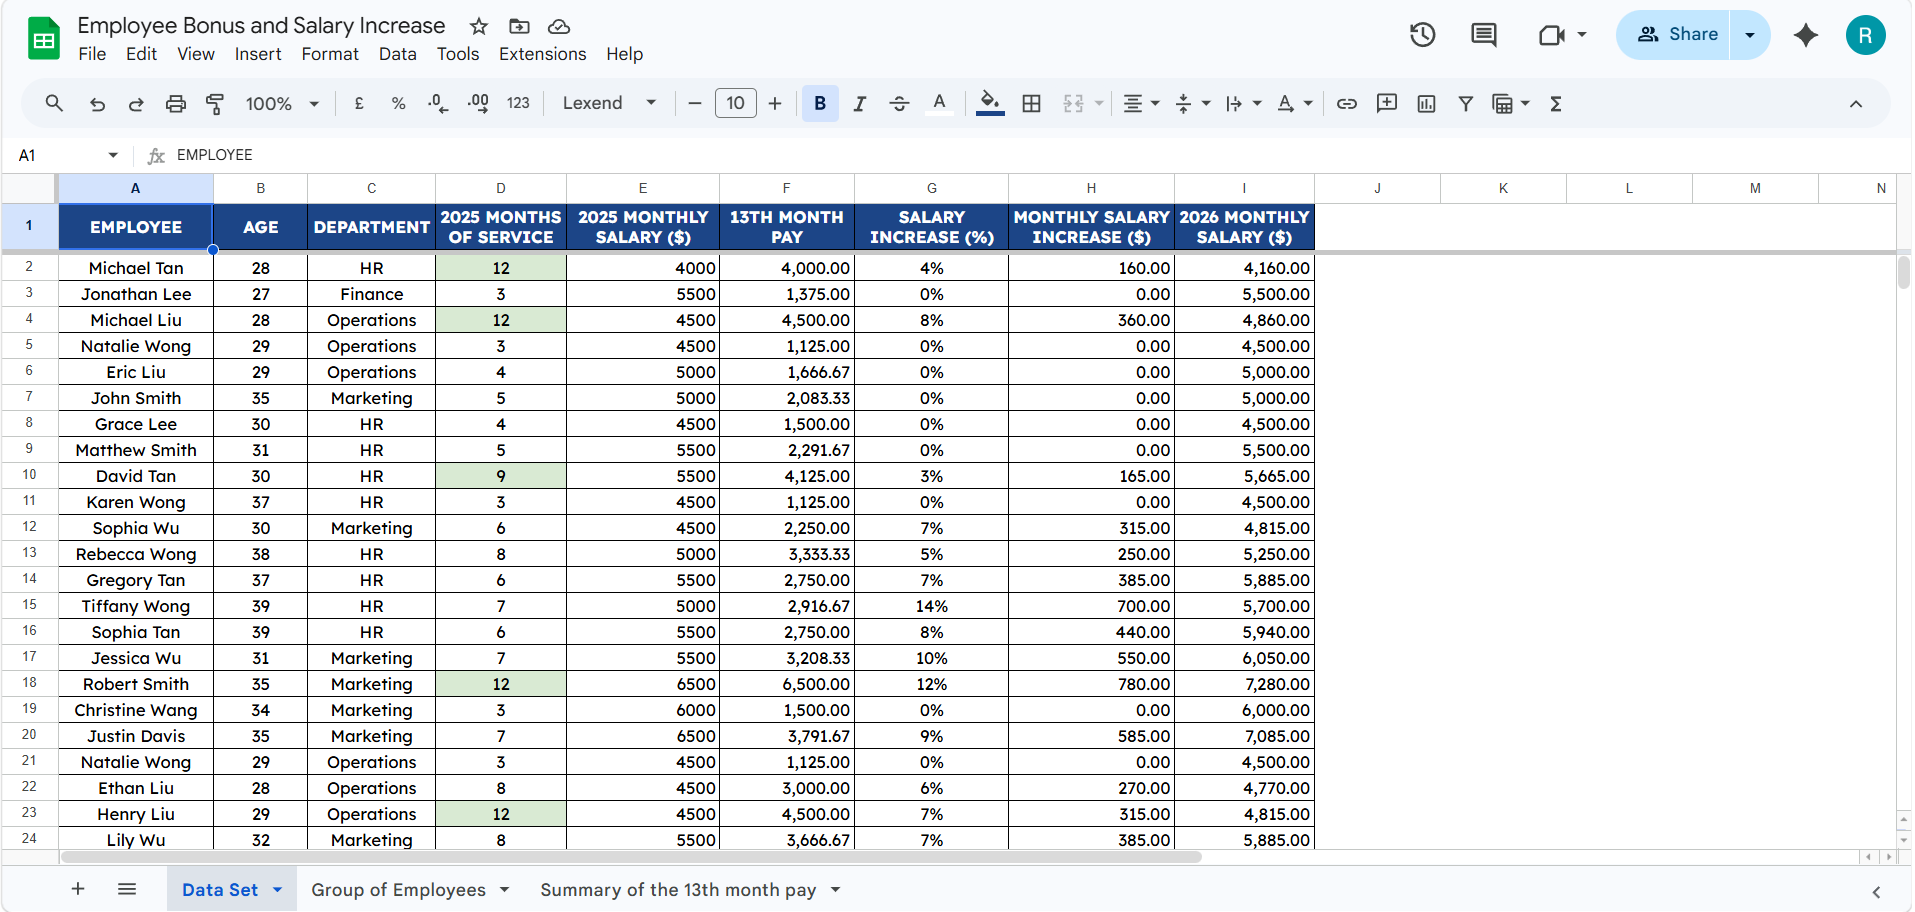Click the paint format roller icon

215,103
